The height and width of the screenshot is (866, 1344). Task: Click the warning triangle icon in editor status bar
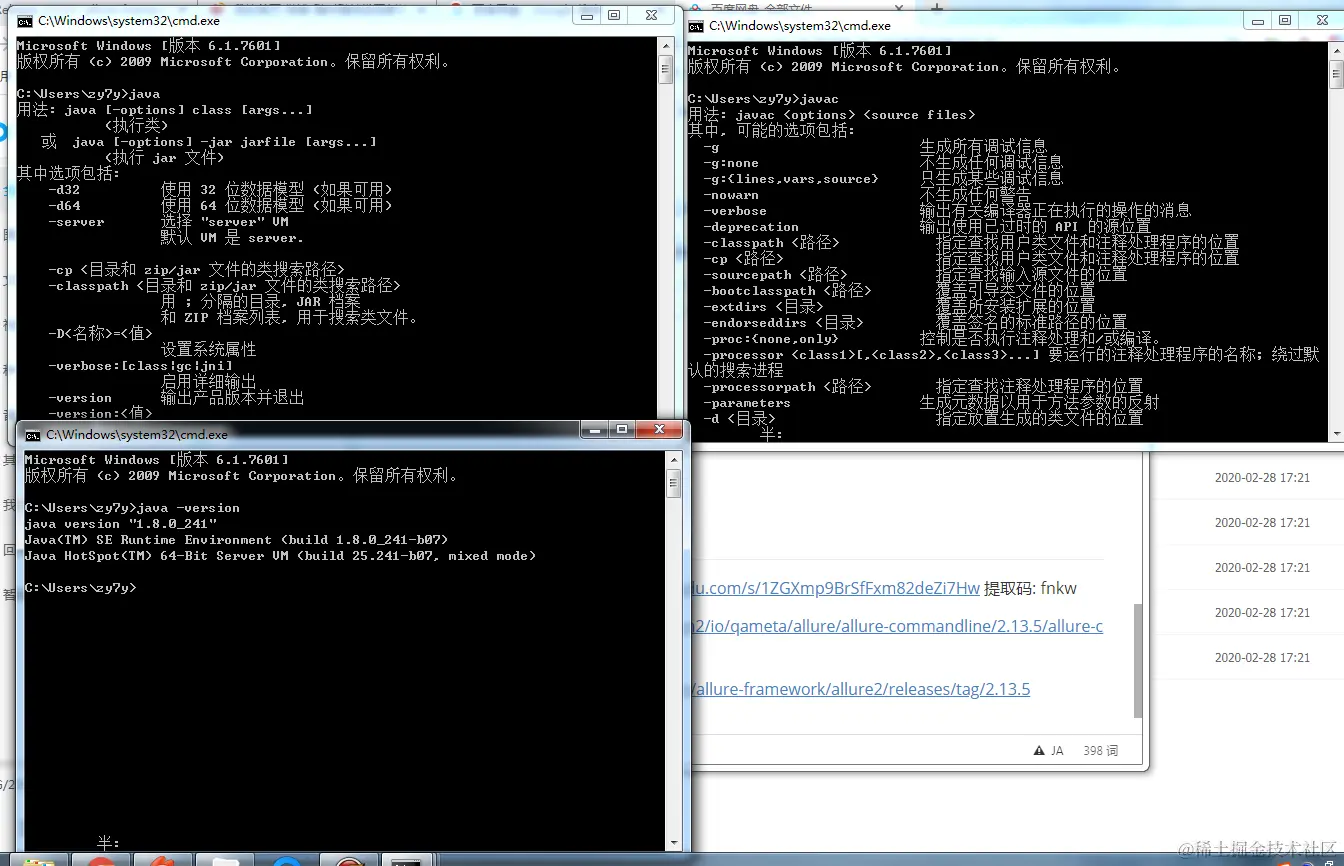(1040, 750)
